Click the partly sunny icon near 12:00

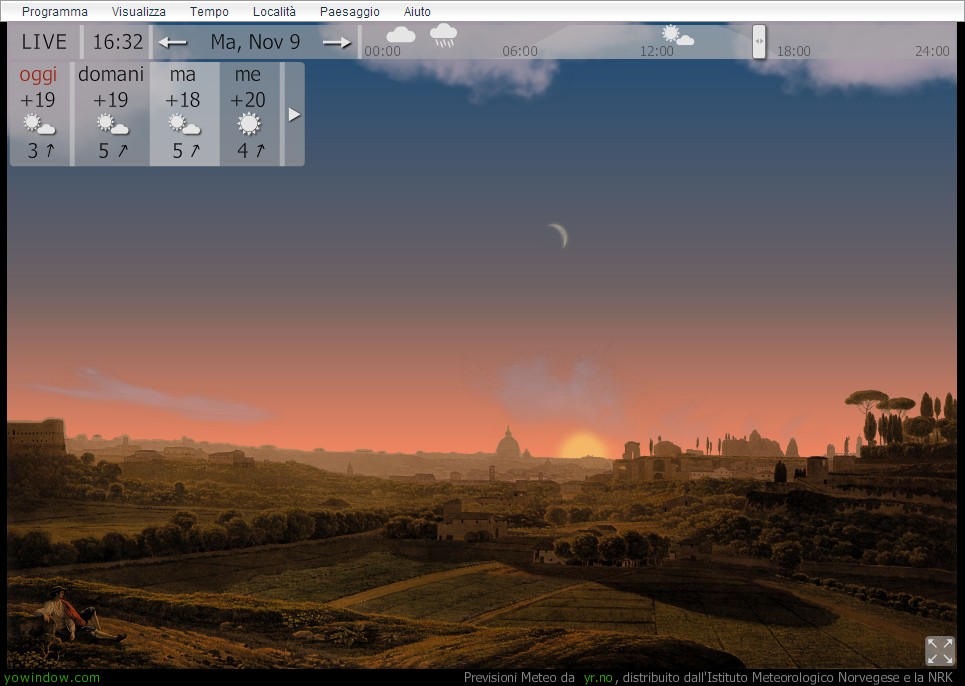[677, 35]
